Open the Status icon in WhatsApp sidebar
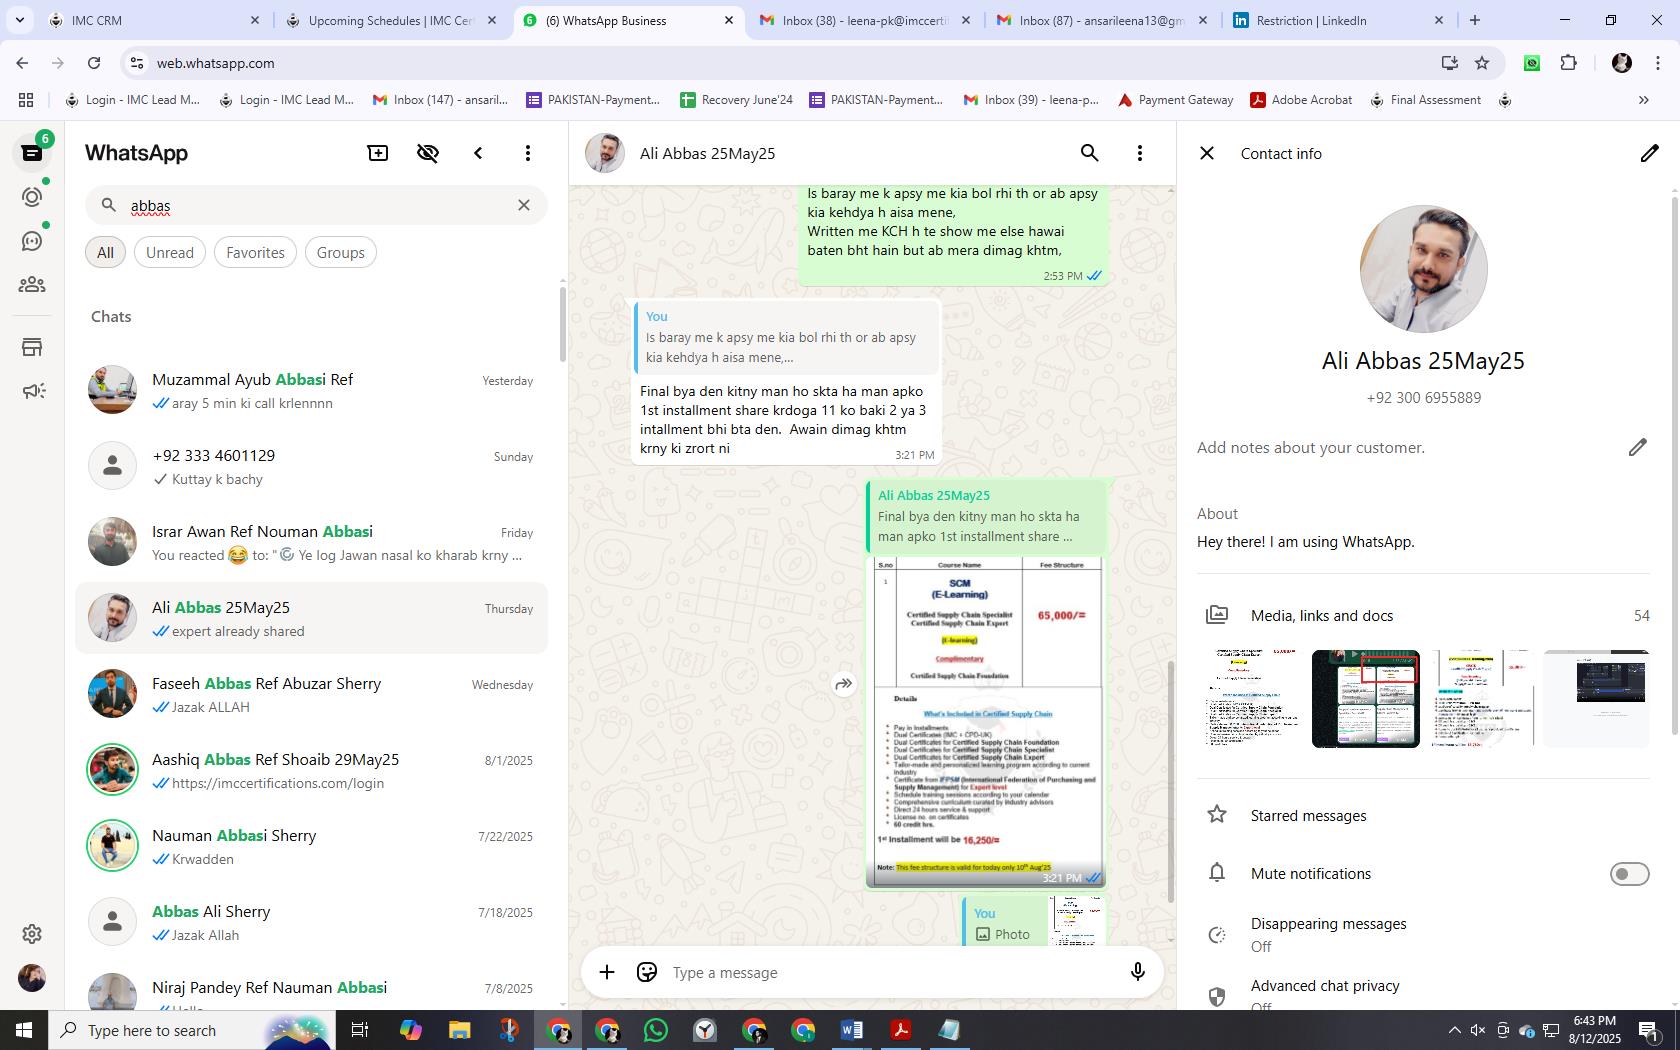The image size is (1680, 1050). coord(32,197)
